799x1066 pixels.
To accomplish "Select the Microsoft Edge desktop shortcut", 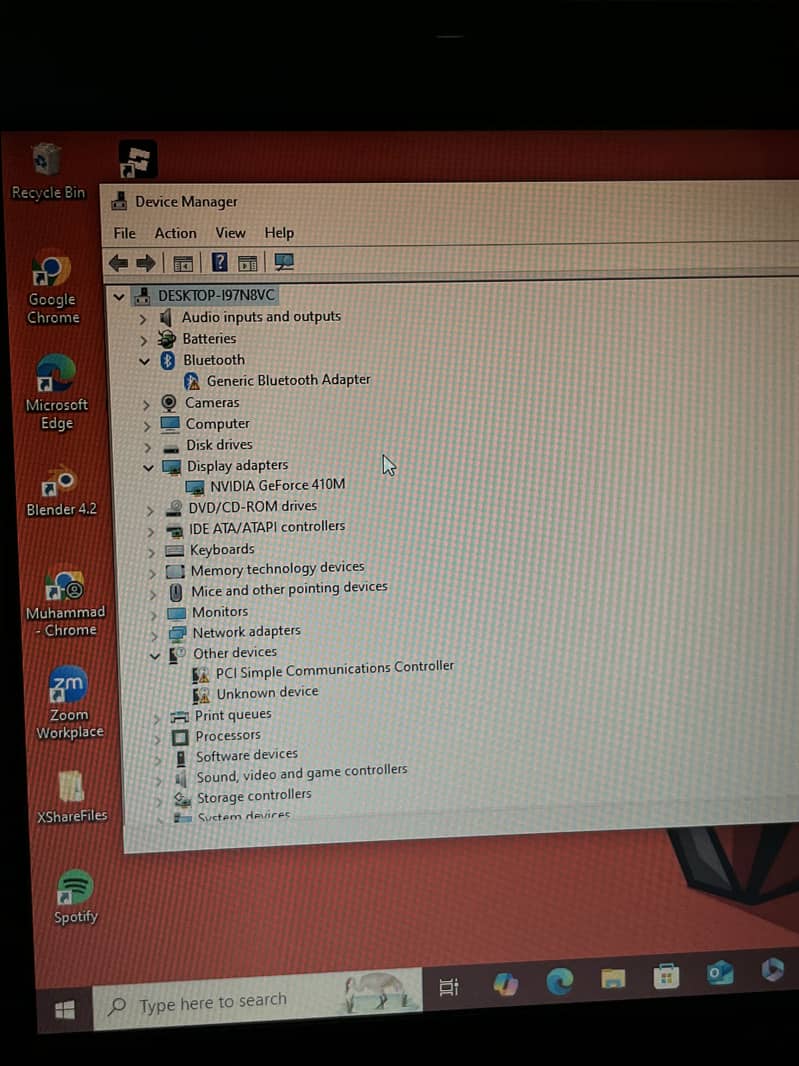I will point(56,393).
